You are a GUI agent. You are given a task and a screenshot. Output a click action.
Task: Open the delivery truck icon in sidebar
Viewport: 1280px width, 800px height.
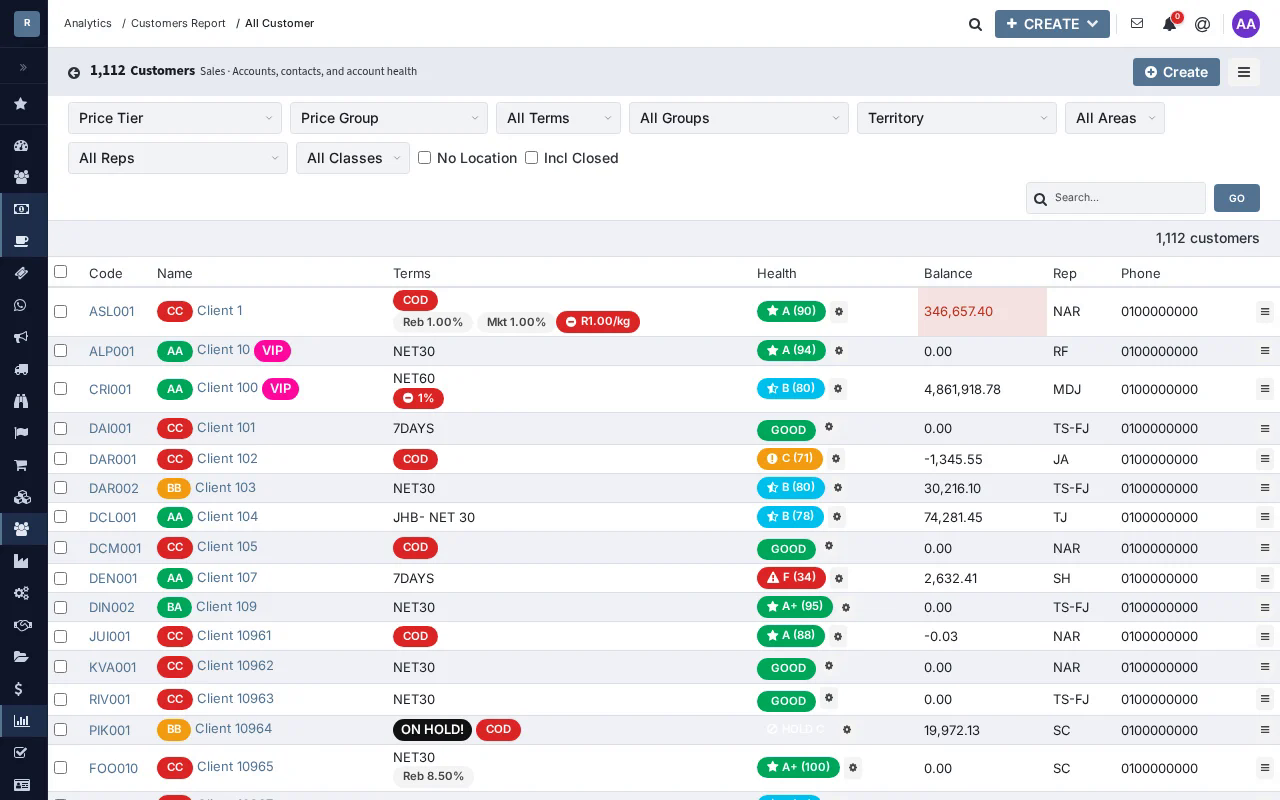click(x=21, y=369)
